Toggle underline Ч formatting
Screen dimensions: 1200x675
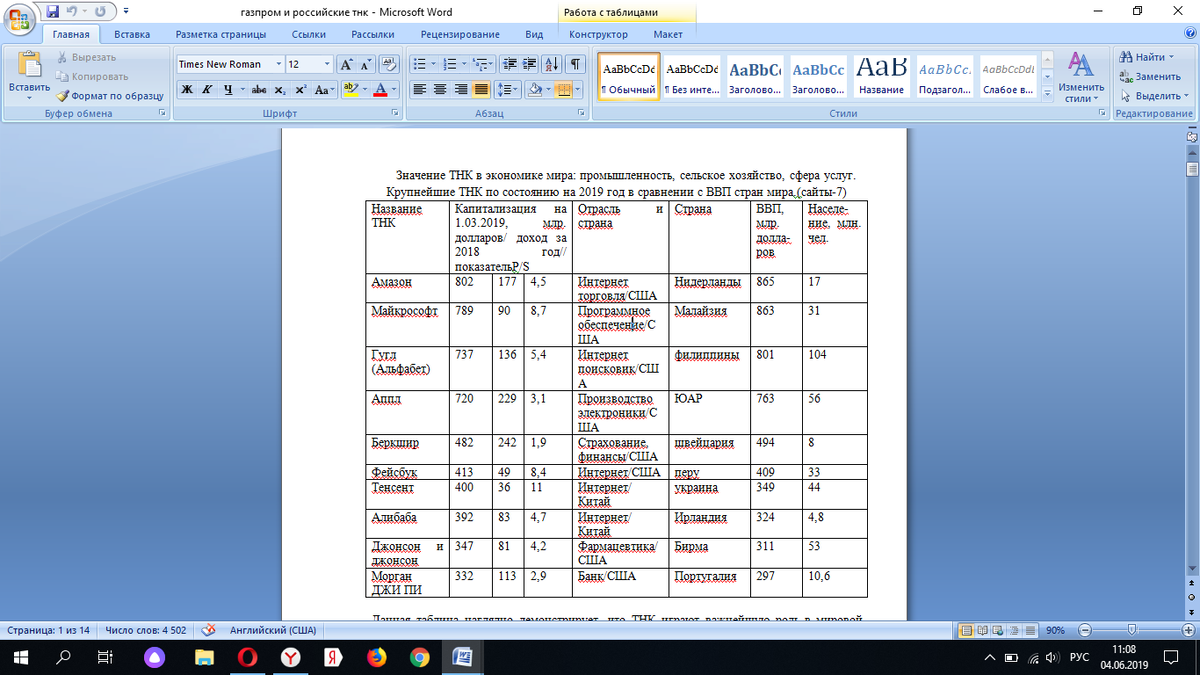[228, 90]
